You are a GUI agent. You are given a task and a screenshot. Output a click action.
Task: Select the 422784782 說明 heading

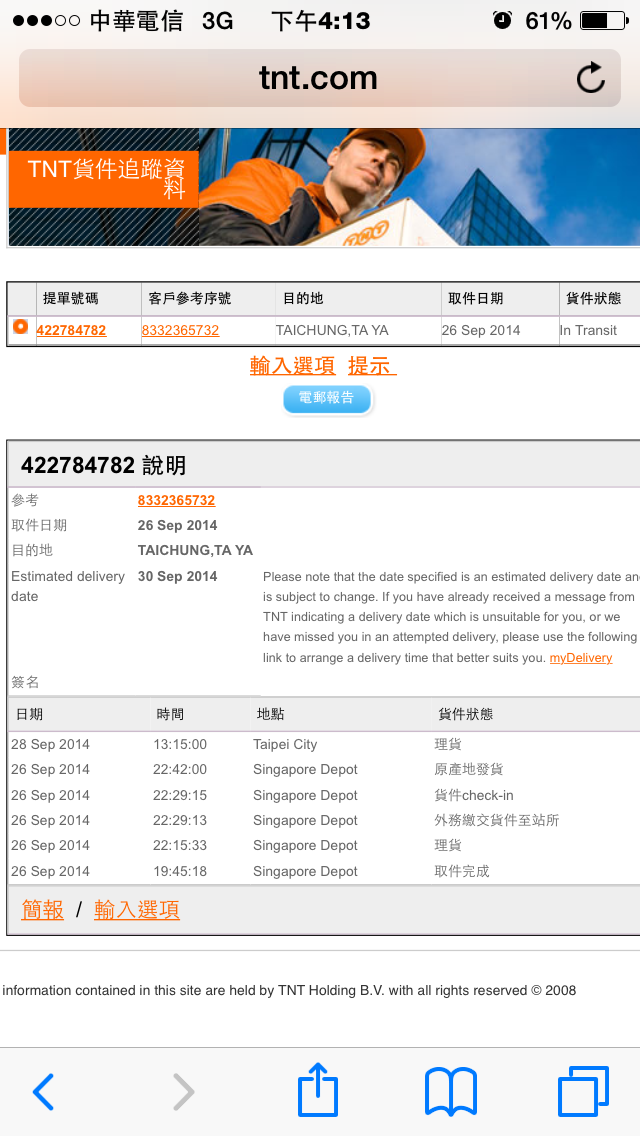pyautogui.click(x=103, y=465)
